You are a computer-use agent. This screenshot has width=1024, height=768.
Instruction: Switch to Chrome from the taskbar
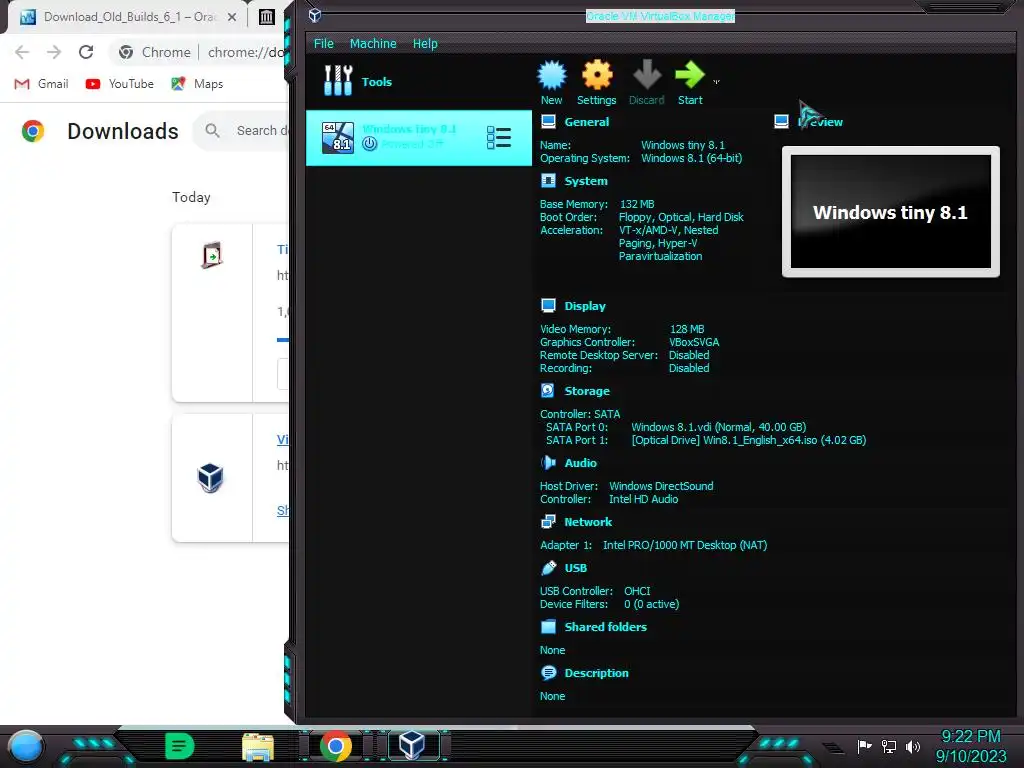[336, 746]
